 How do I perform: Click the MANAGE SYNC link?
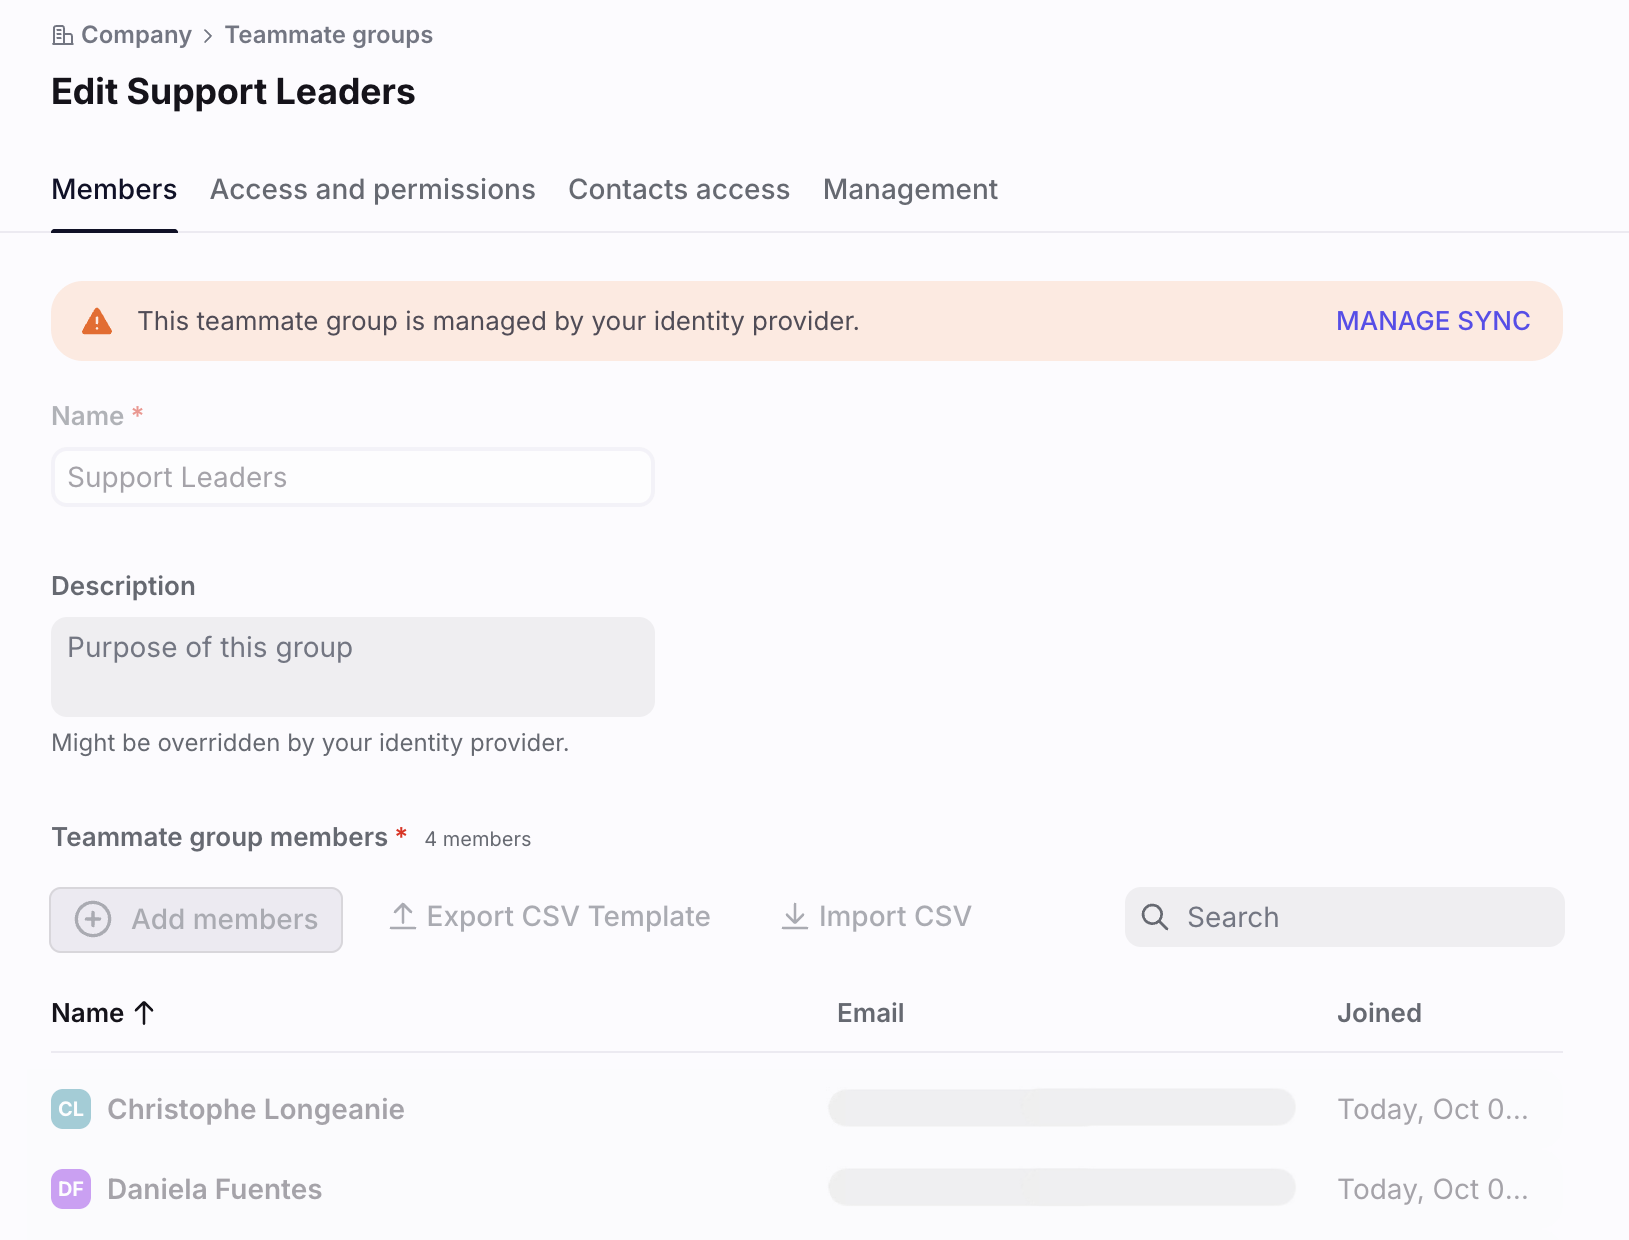[x=1433, y=321]
